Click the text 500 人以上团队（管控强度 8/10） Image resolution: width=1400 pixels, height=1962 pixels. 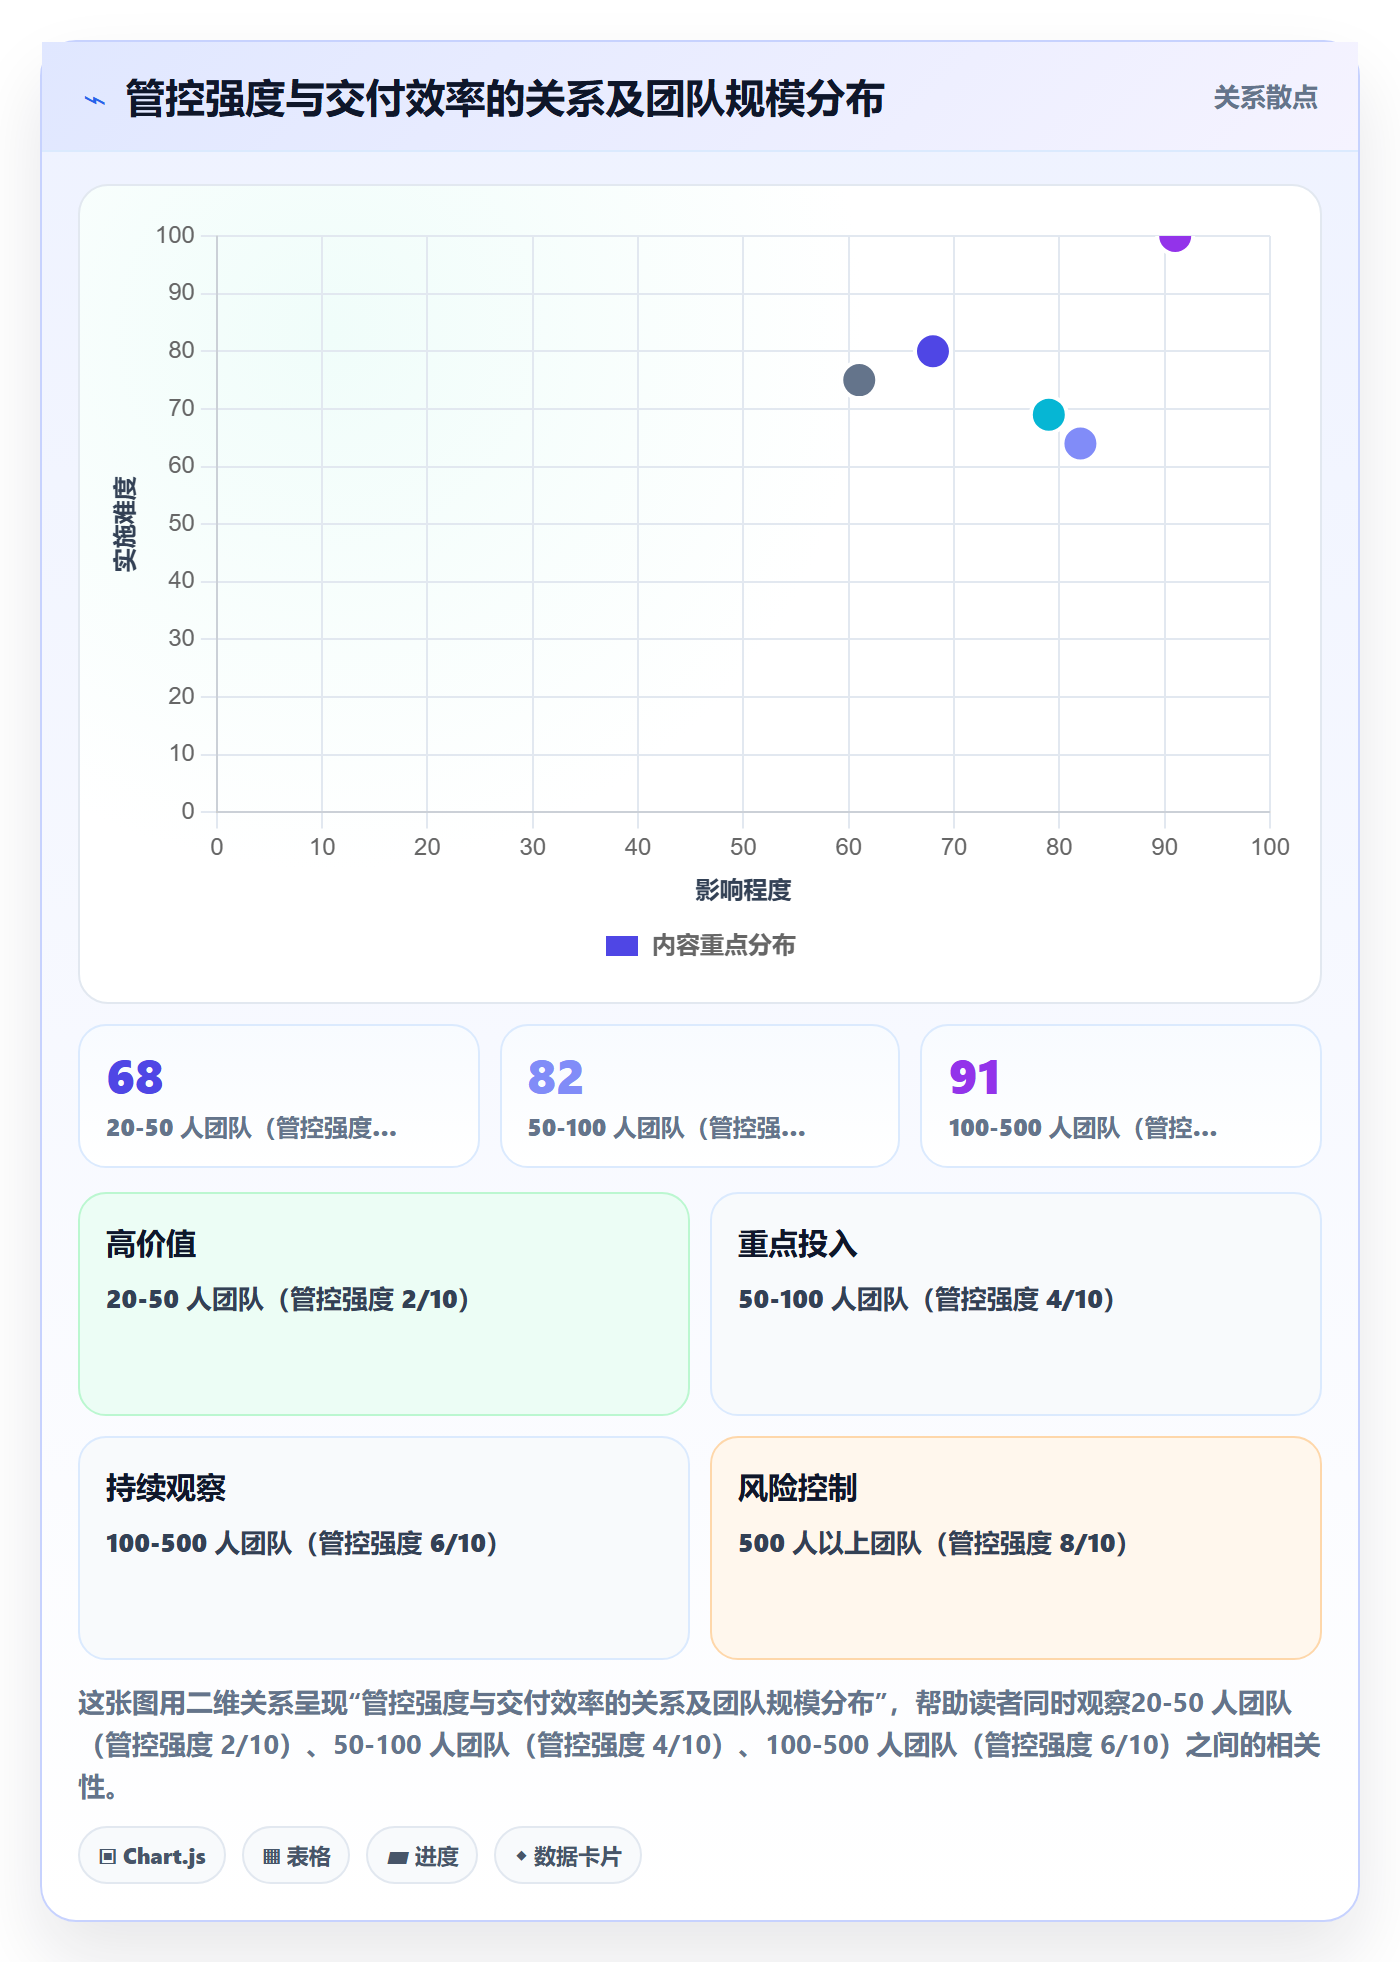[x=933, y=1543]
